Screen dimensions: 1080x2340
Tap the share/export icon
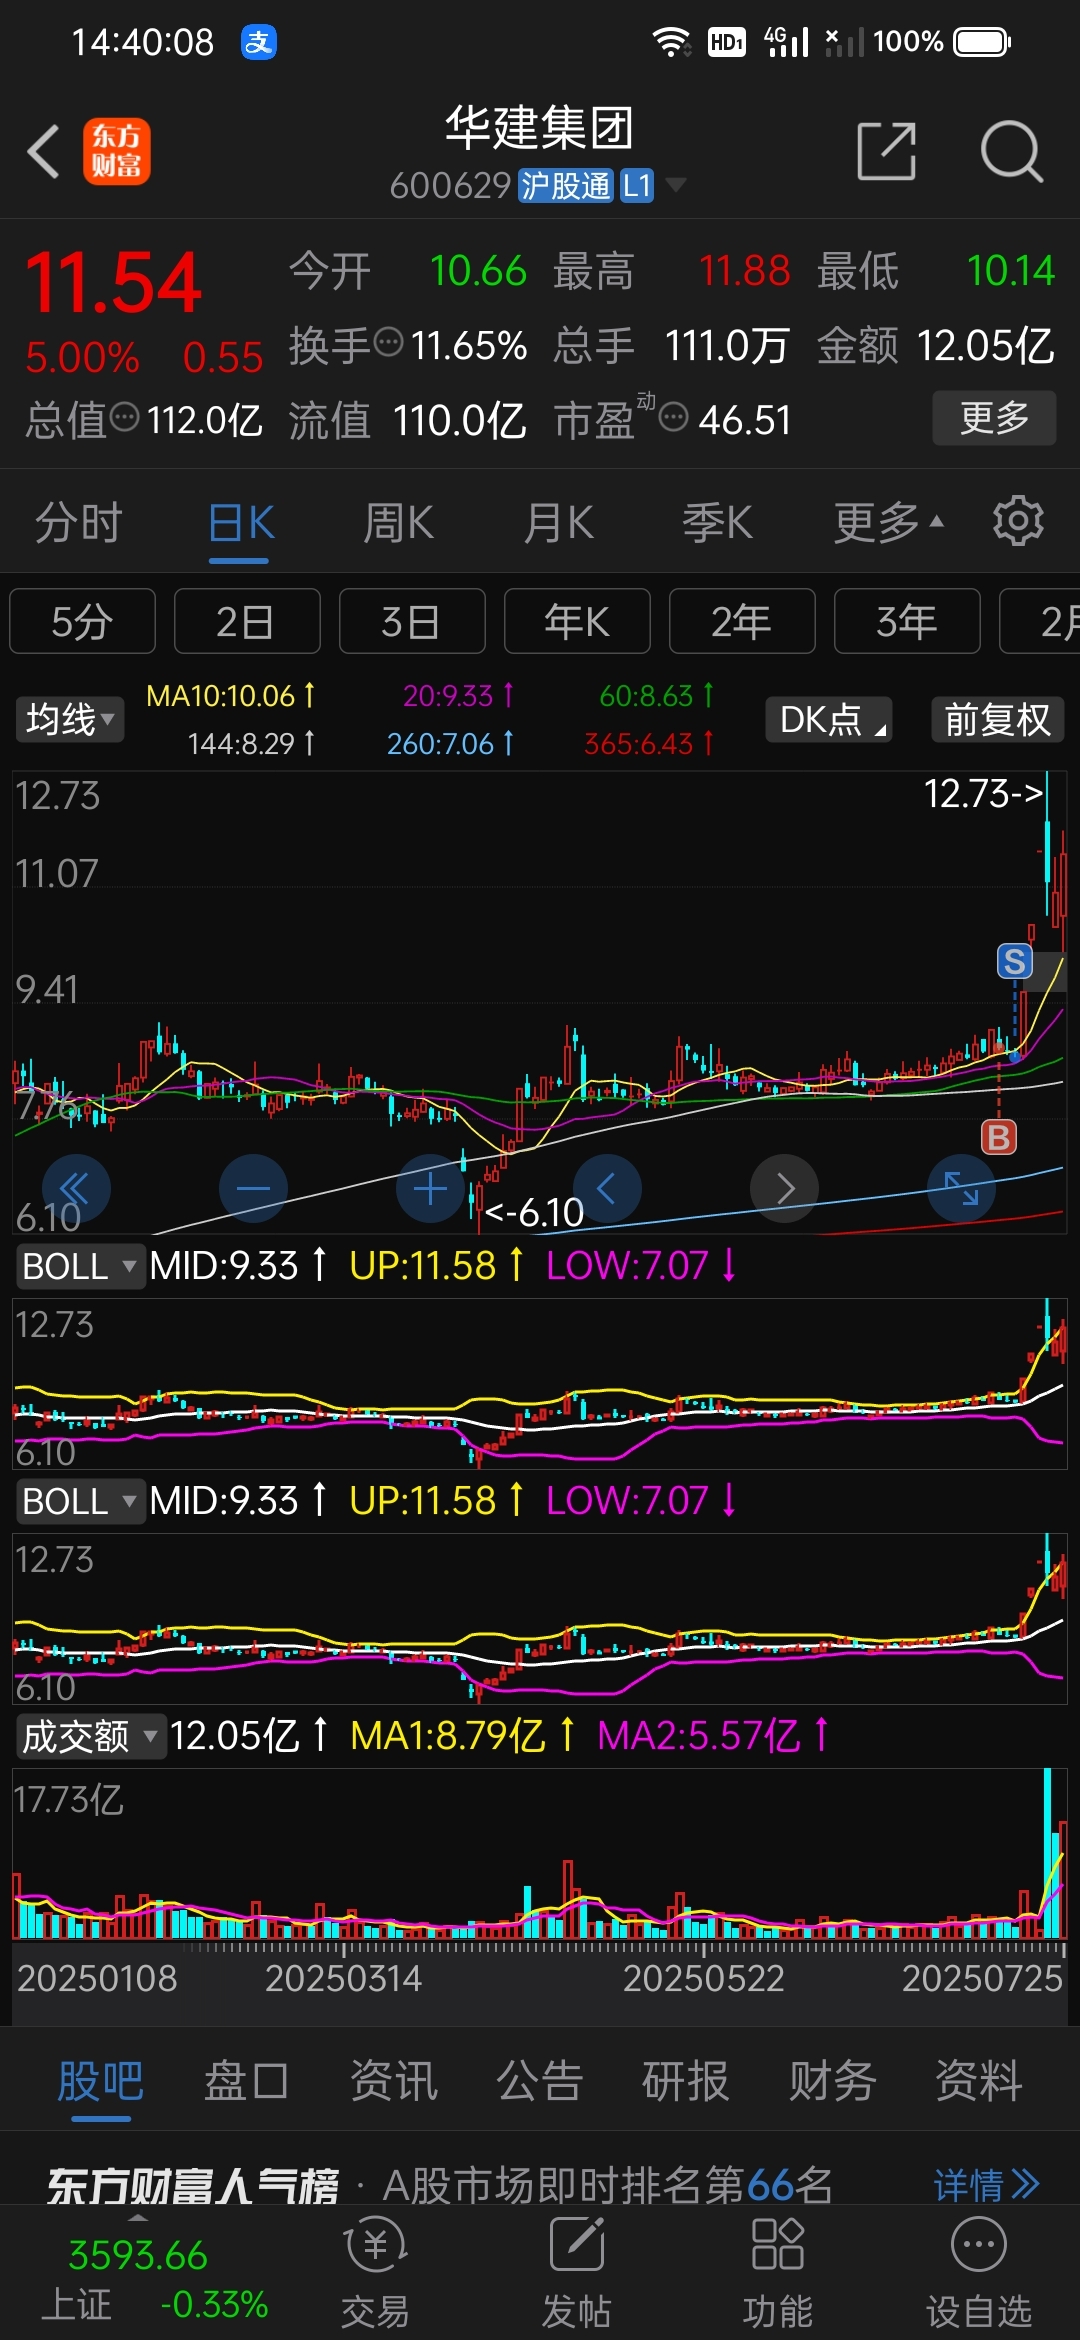pos(887,152)
